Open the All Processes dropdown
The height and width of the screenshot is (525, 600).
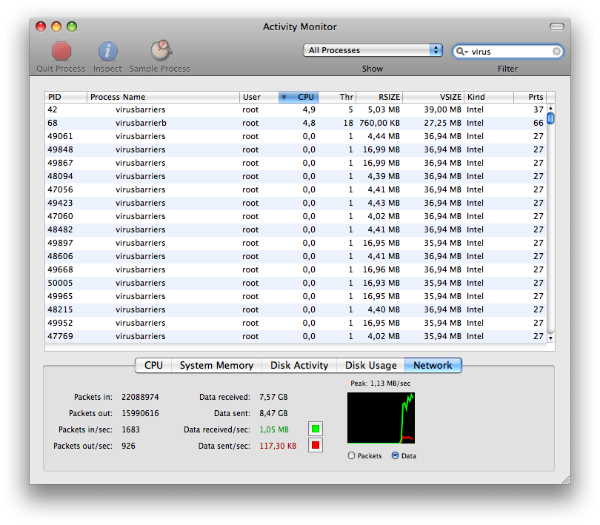373,50
